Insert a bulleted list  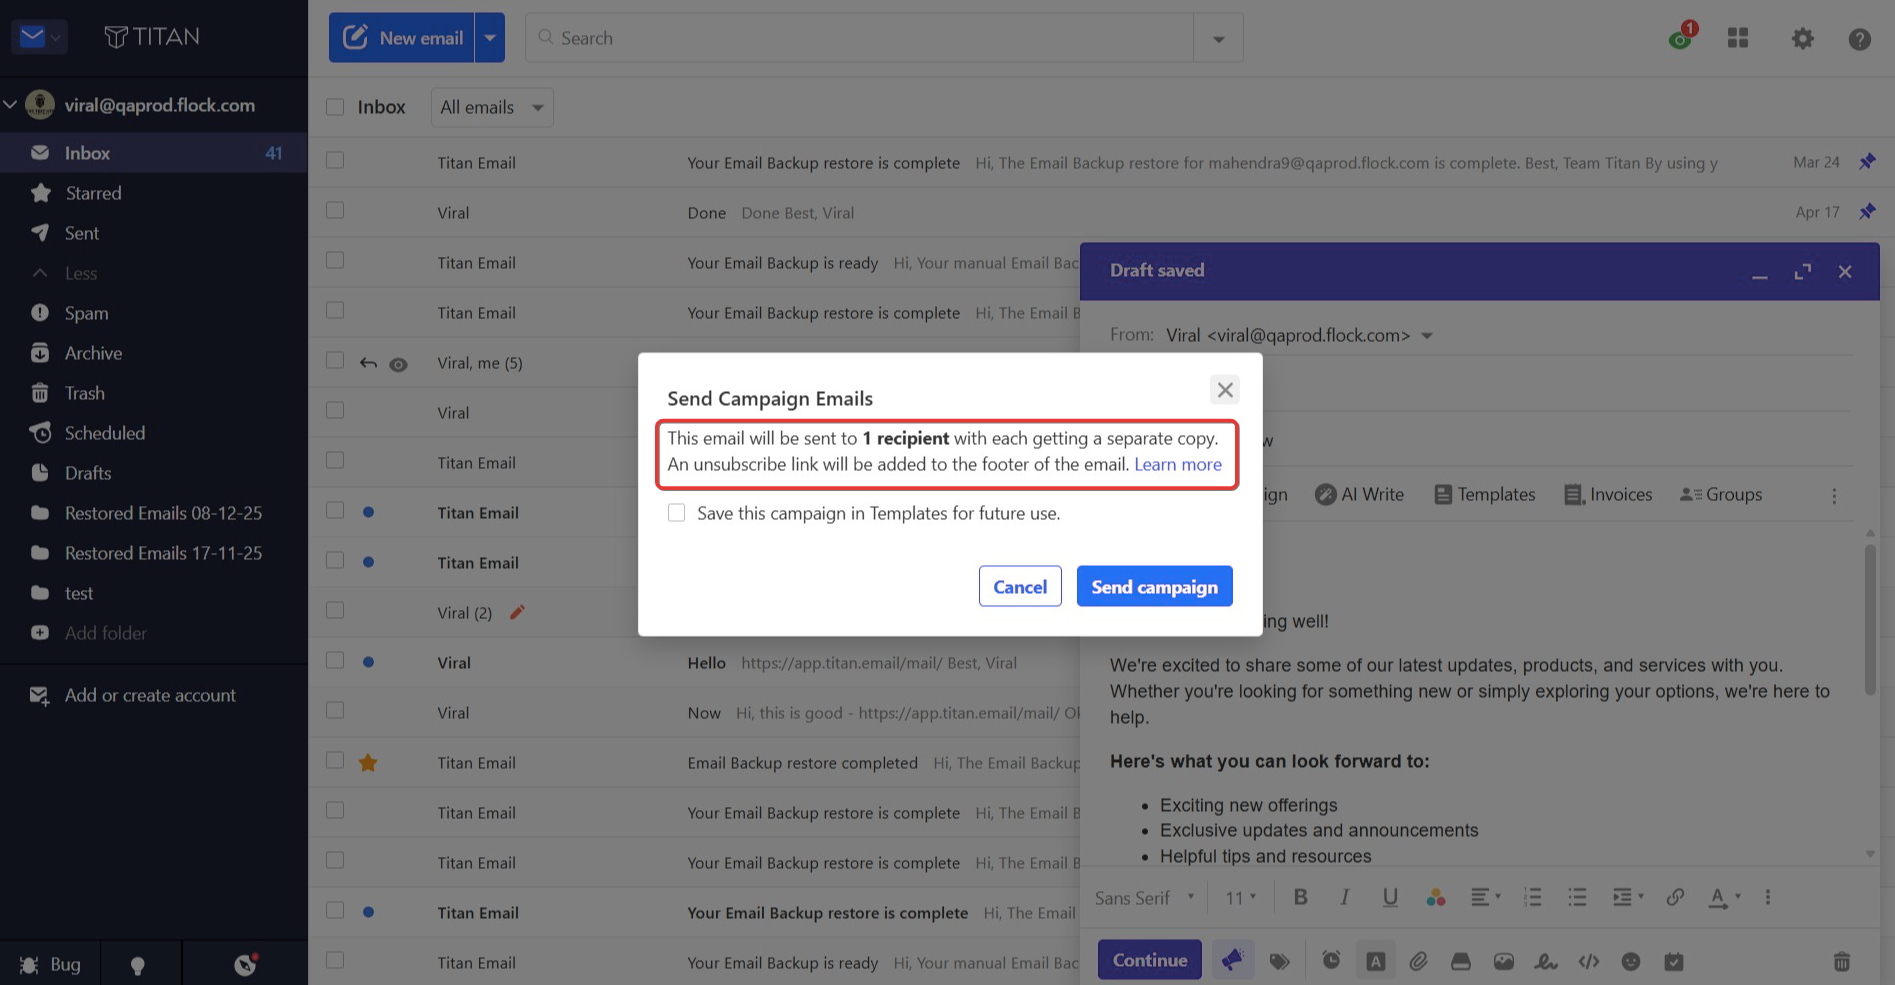(1577, 897)
